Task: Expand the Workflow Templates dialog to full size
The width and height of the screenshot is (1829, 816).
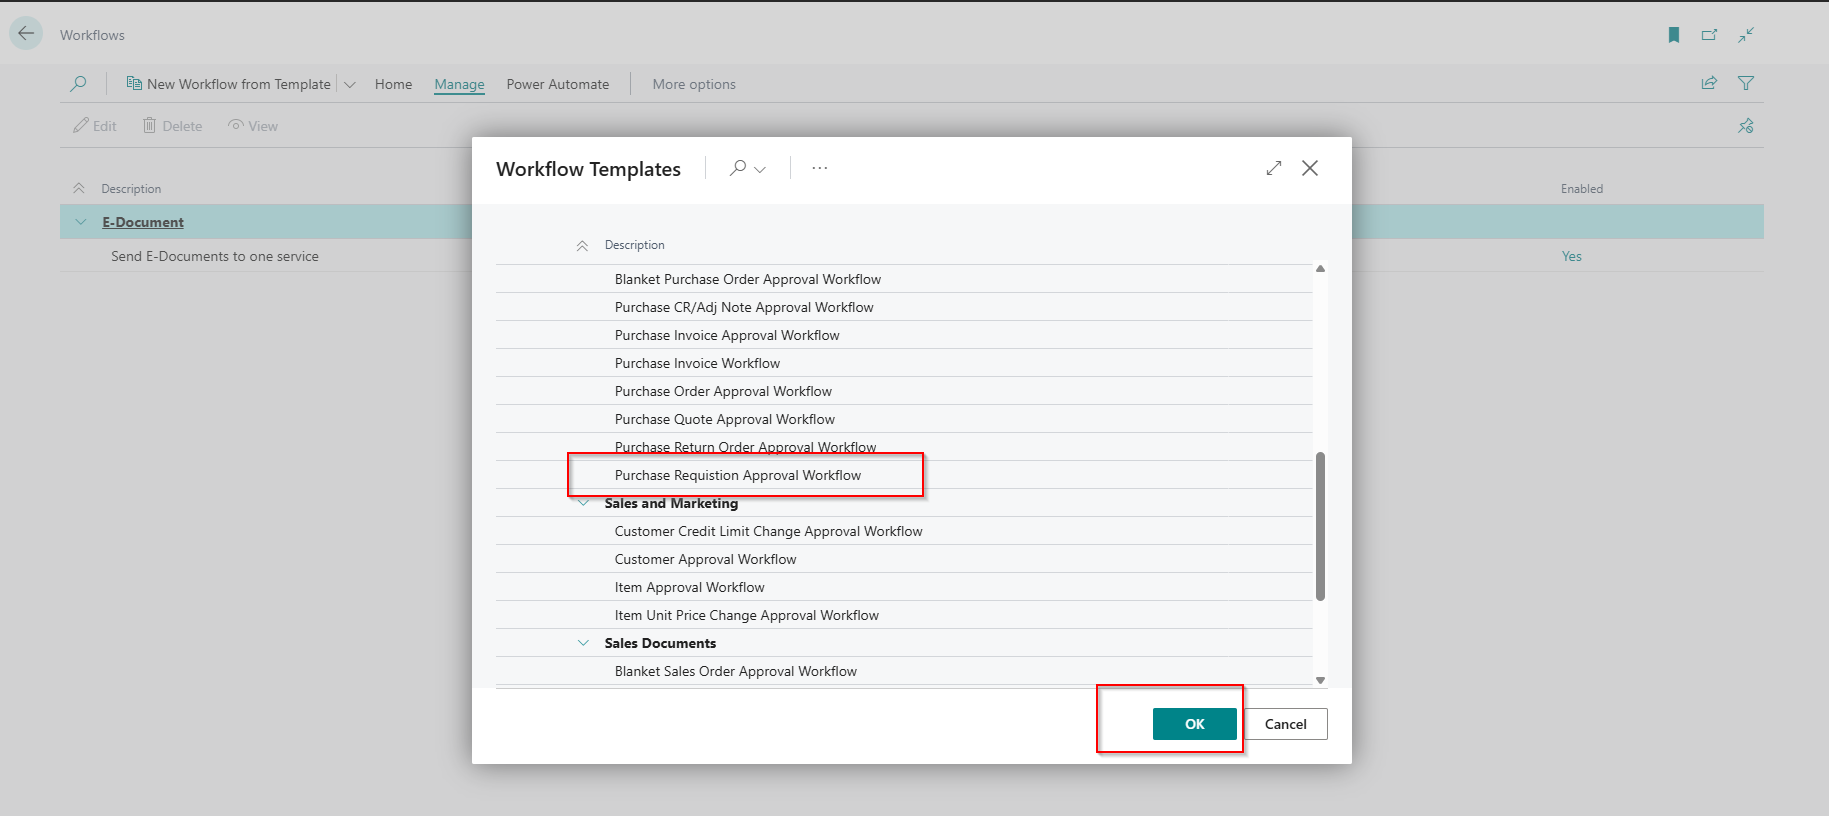Action: 1273,168
